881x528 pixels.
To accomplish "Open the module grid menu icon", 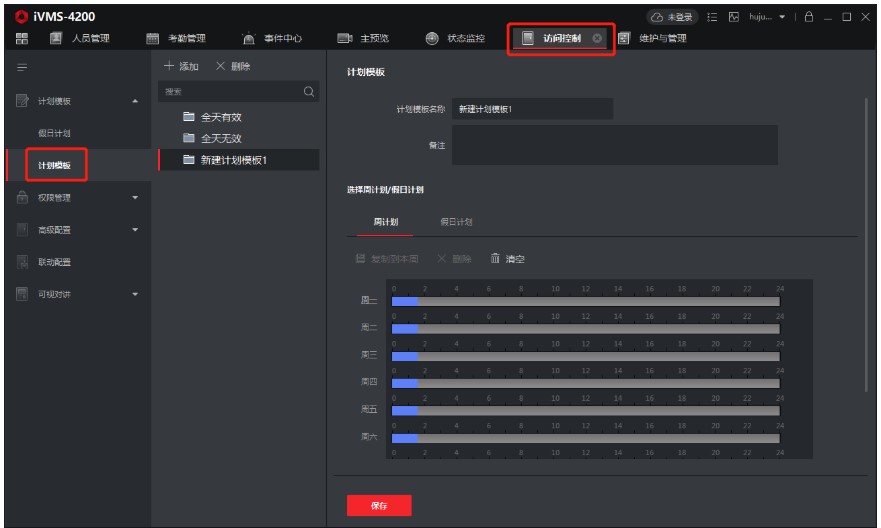I will point(21,38).
